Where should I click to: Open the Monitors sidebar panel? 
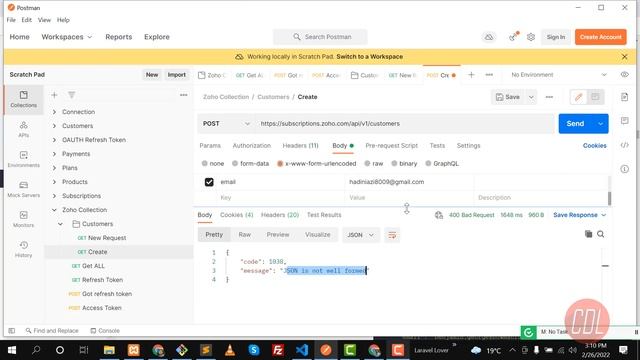pos(23,219)
